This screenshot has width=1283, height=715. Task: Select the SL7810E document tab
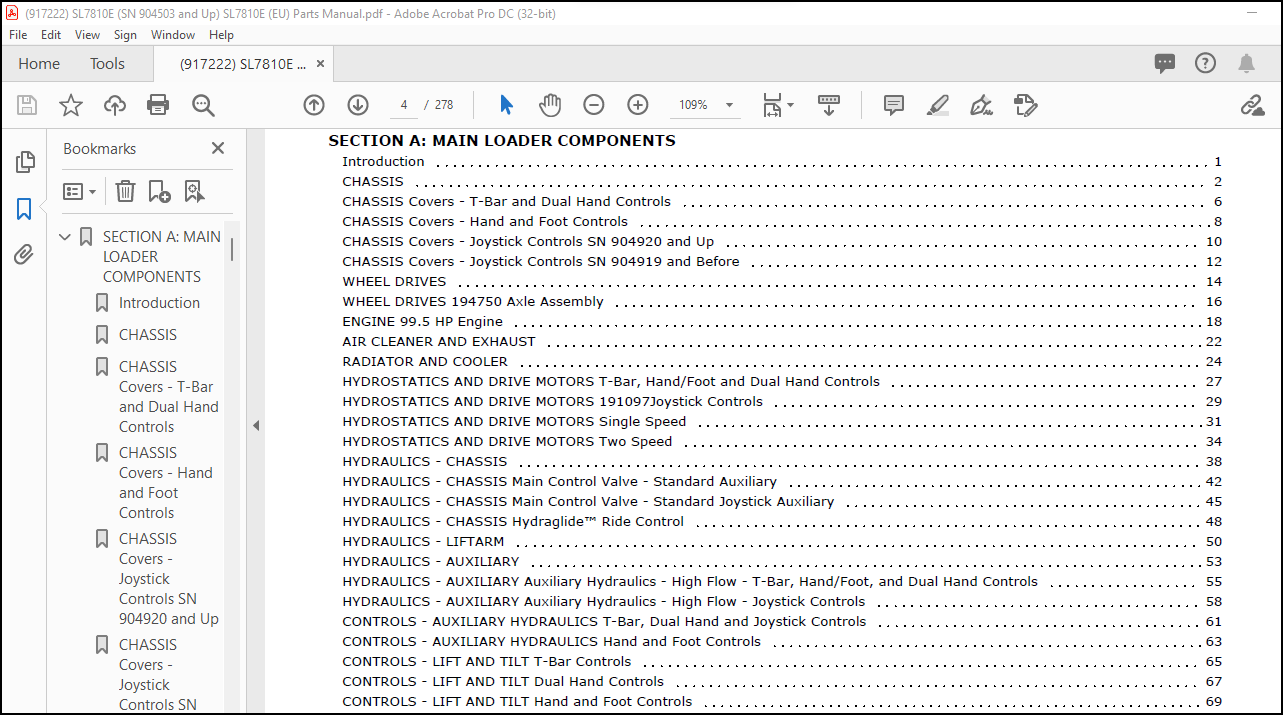tap(243, 63)
